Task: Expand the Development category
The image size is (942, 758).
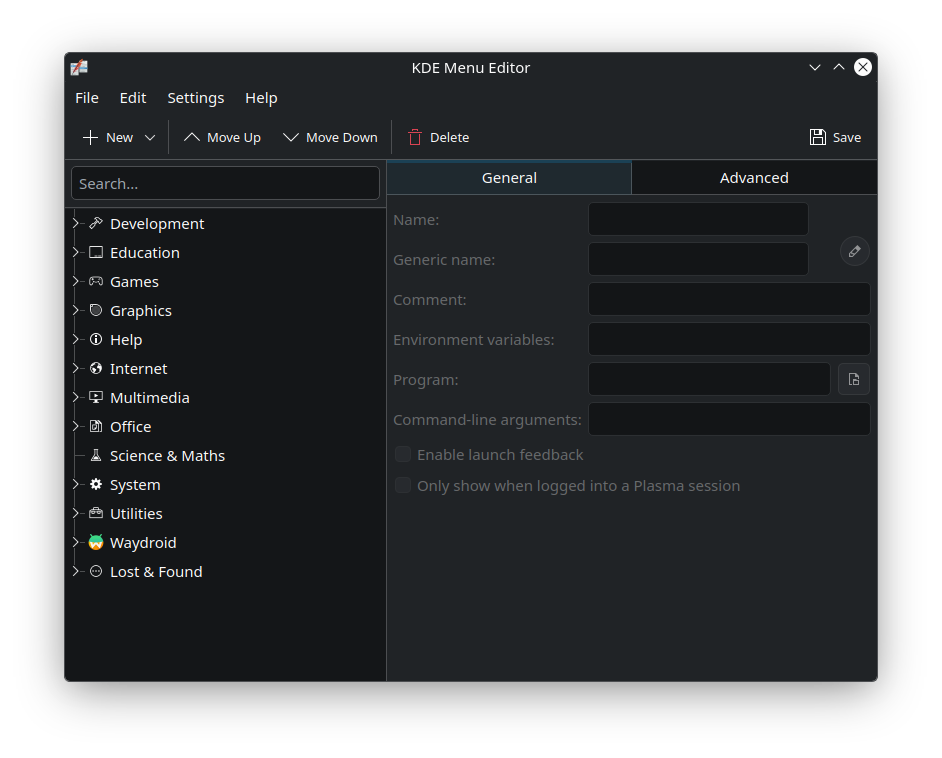Action: click(x=76, y=223)
